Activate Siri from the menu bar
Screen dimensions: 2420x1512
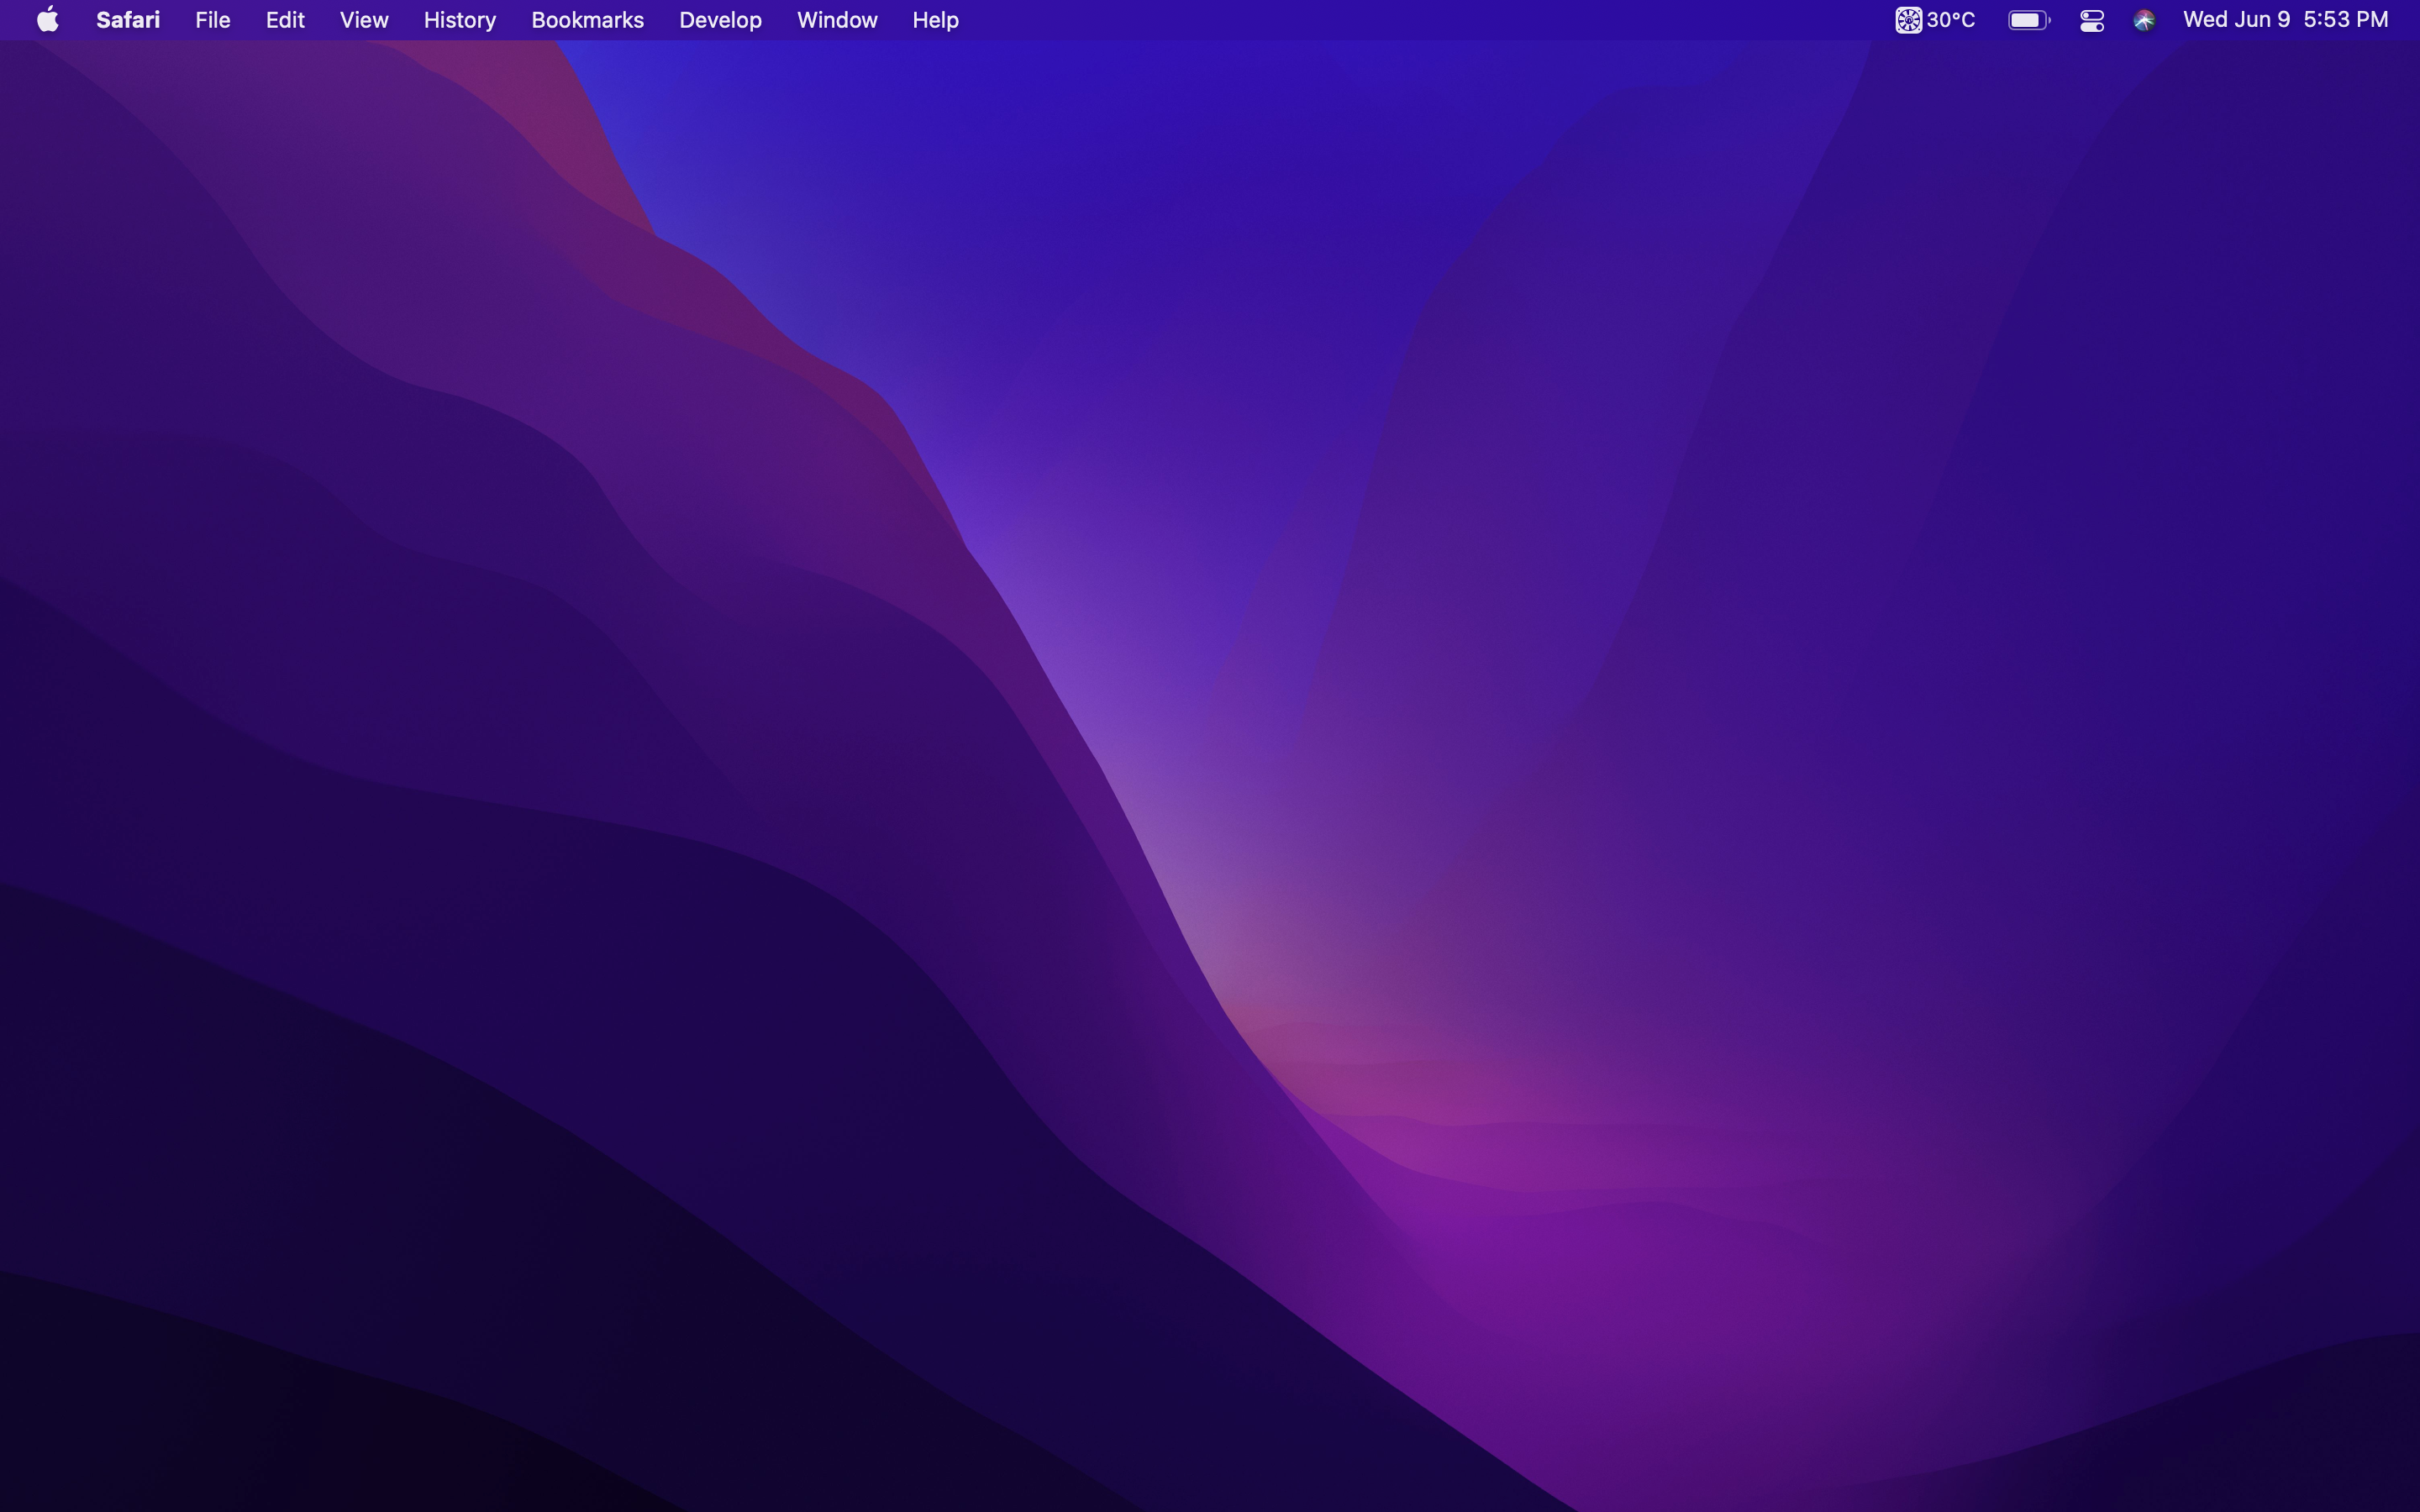click(2144, 20)
